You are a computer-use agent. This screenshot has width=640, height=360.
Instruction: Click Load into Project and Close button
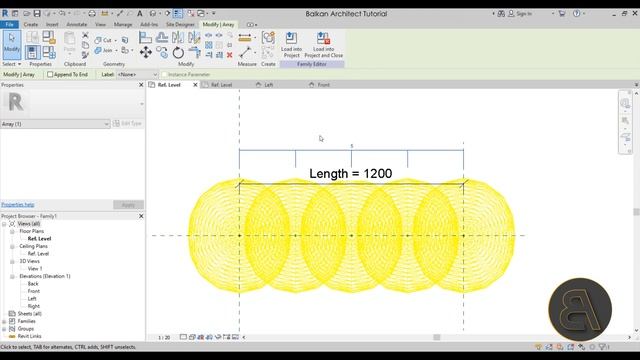click(324, 45)
